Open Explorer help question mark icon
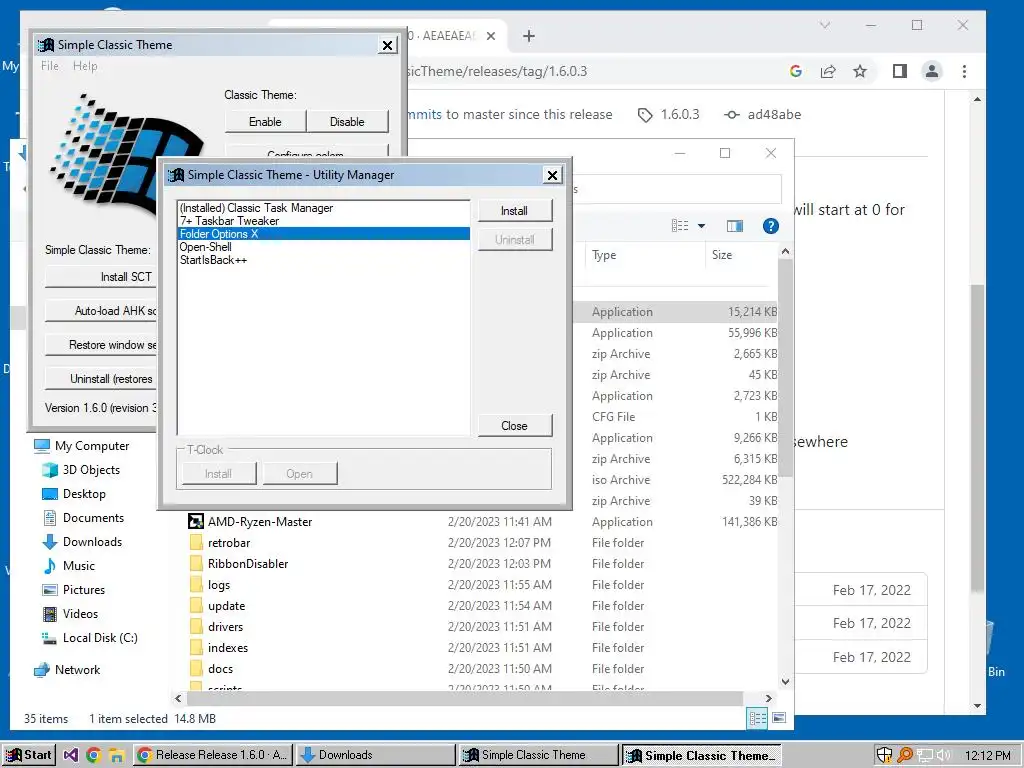 click(x=771, y=226)
